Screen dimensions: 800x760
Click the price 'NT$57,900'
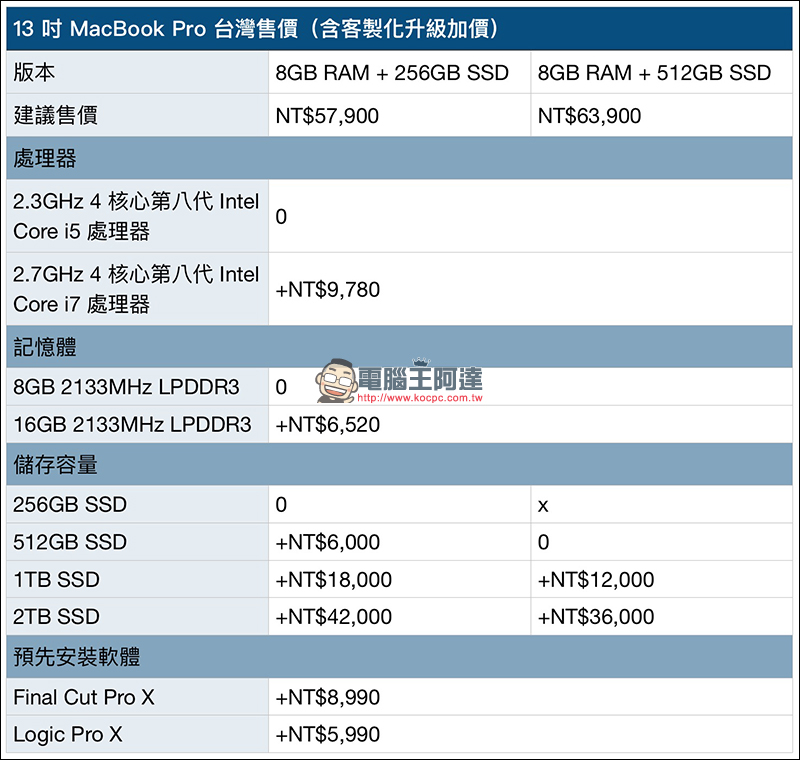[x=327, y=116]
